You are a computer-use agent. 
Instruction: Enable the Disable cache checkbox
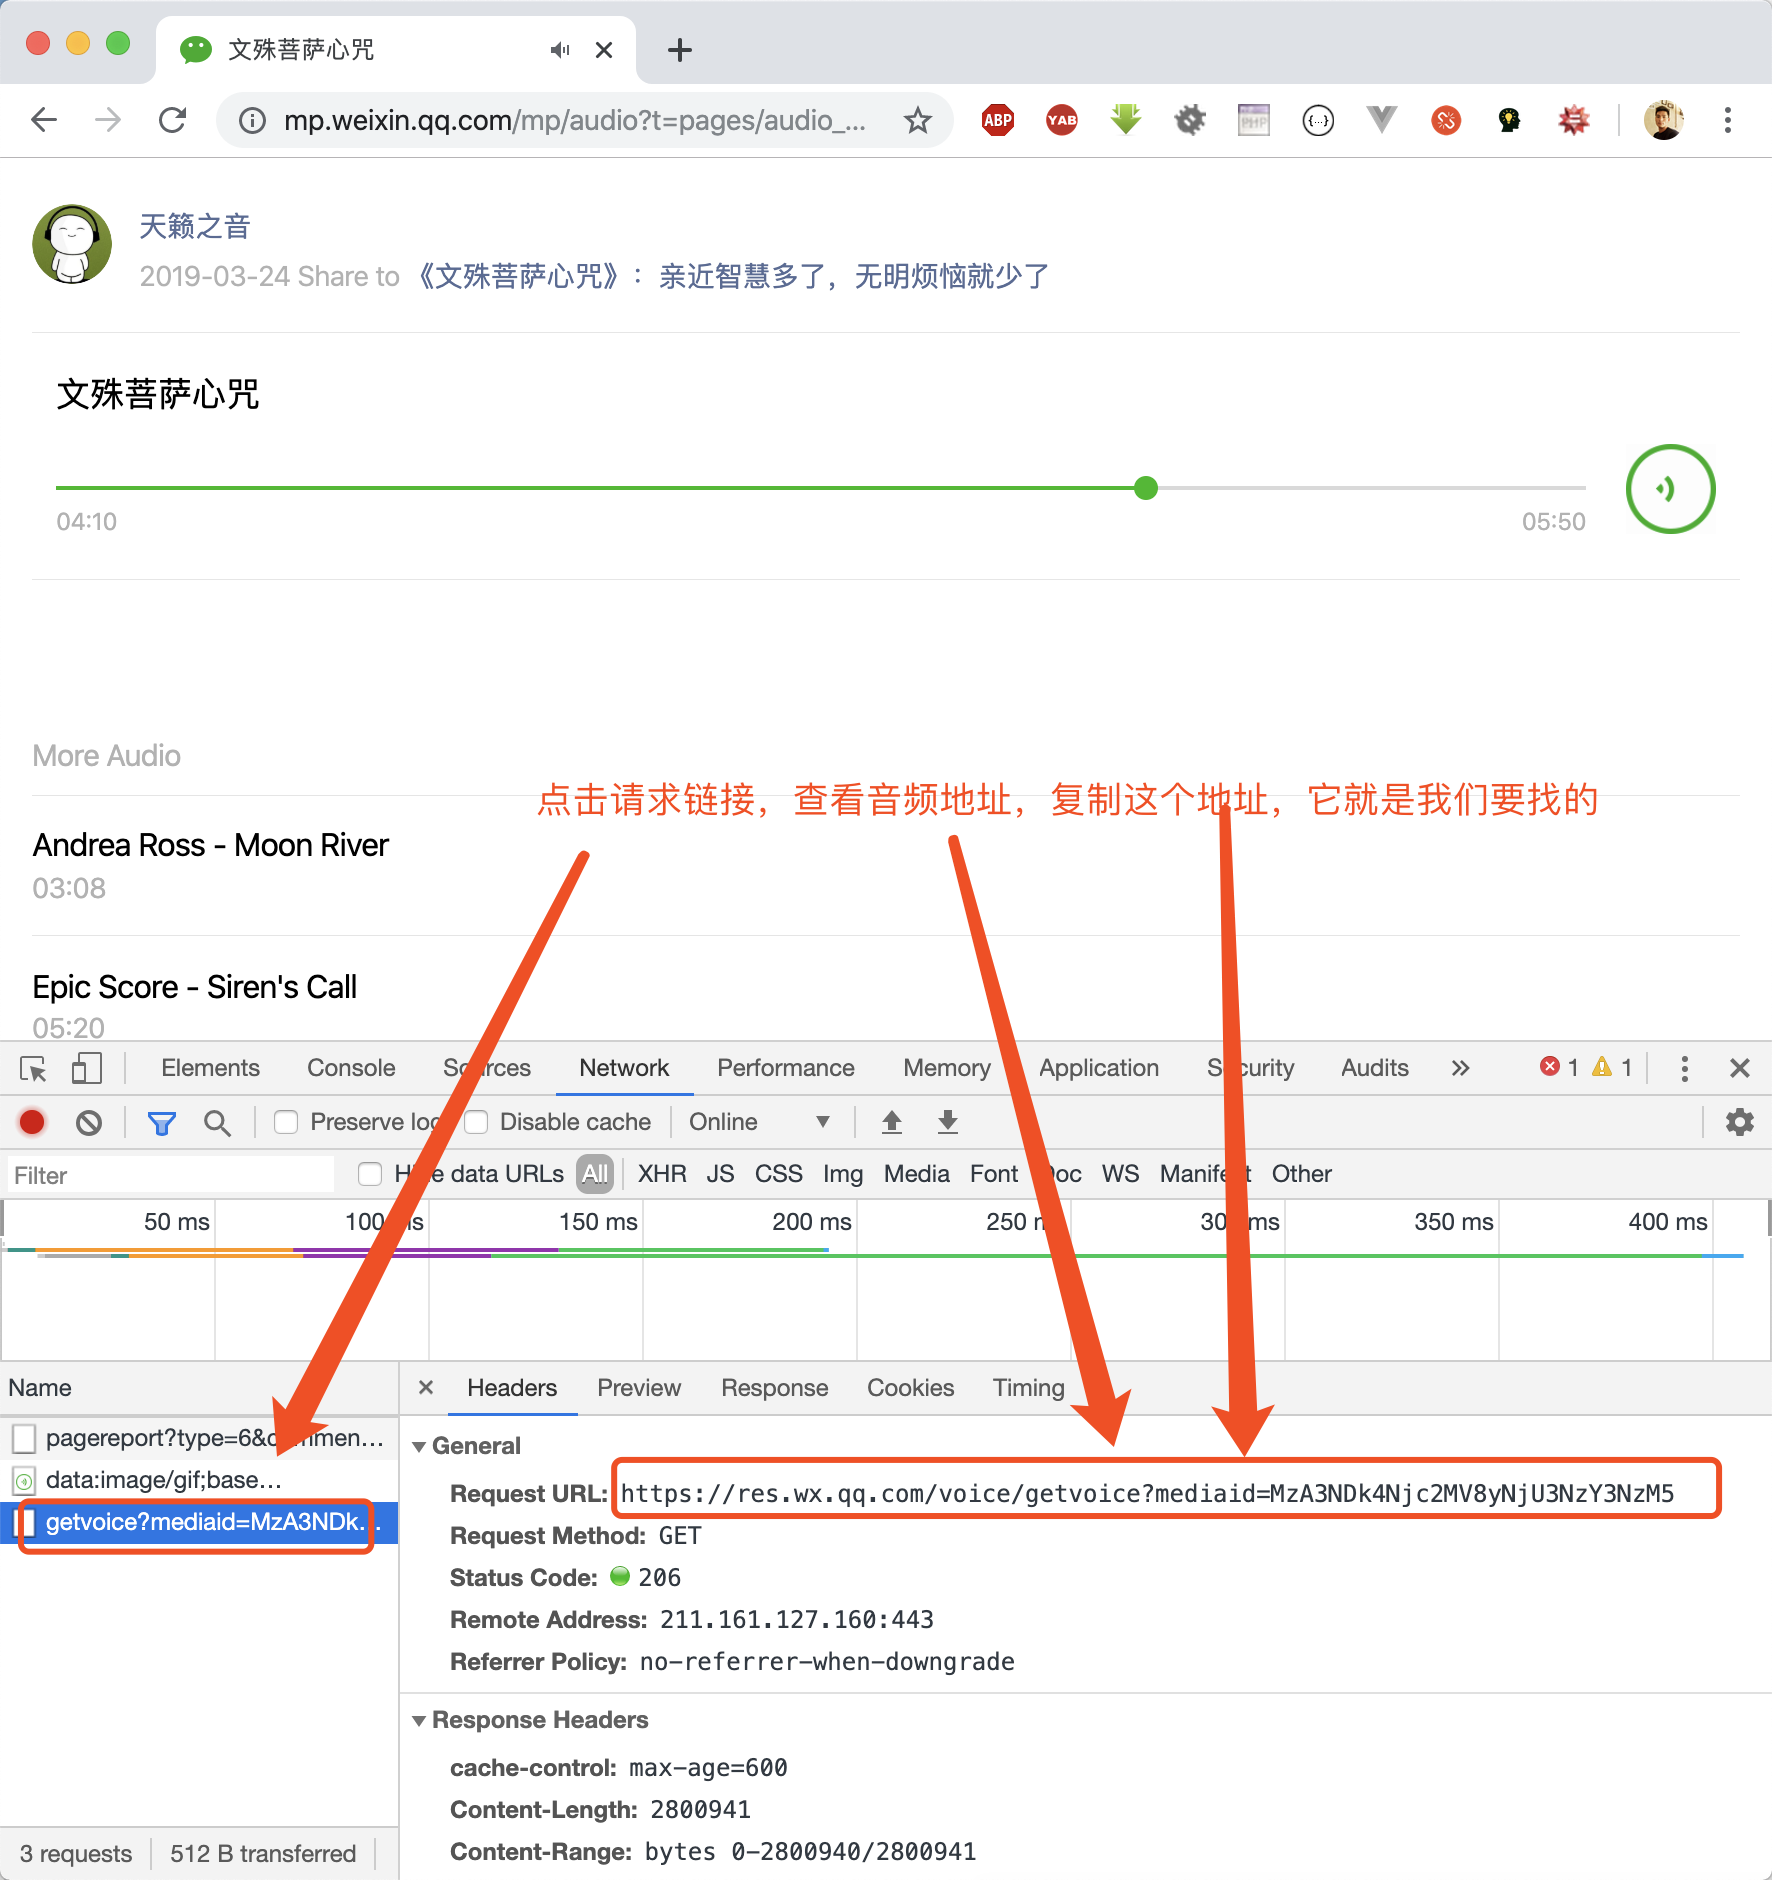tap(476, 1122)
